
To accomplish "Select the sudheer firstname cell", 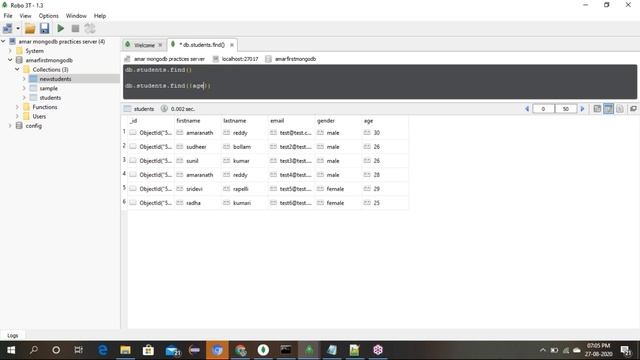I will pyautogui.click(x=198, y=147).
